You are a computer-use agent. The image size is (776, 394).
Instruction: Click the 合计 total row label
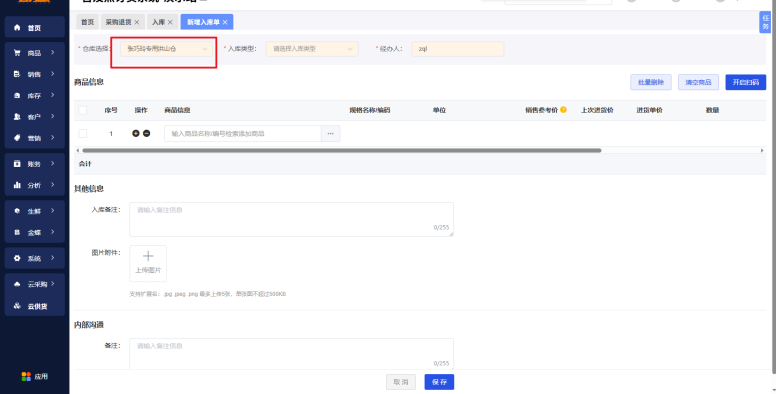(85, 164)
